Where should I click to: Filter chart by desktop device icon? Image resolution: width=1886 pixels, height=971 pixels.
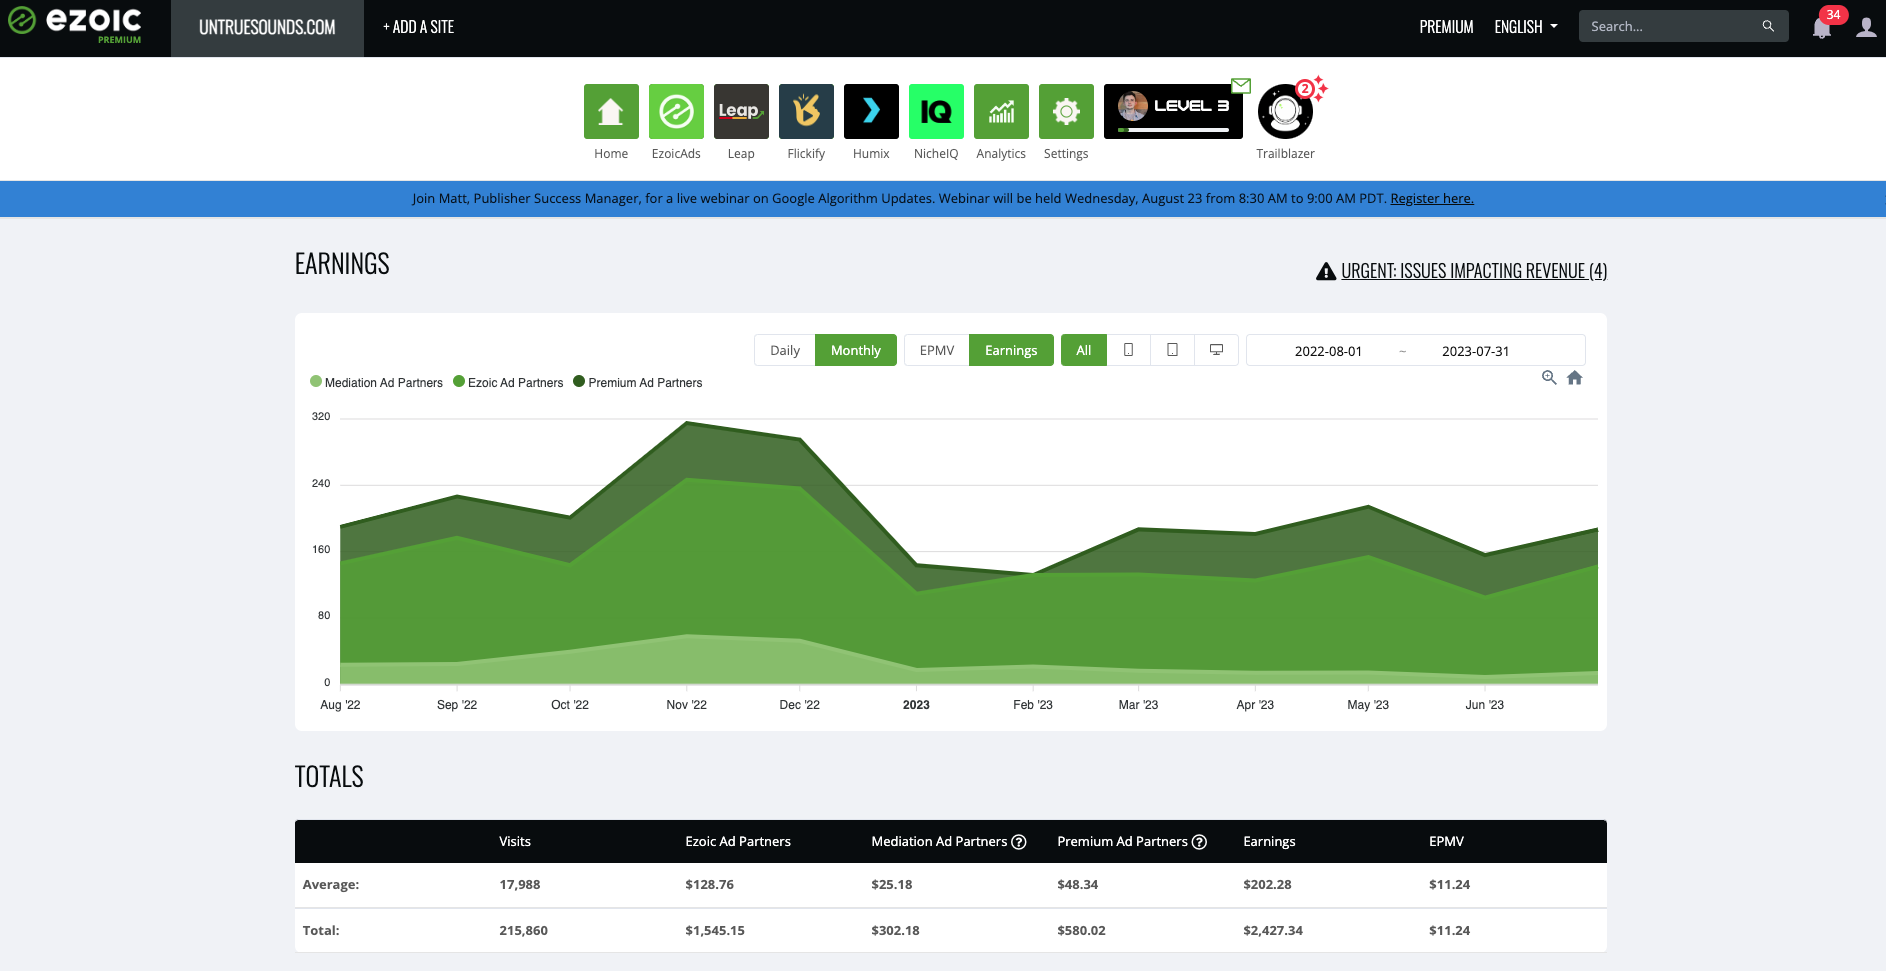pos(1217,350)
